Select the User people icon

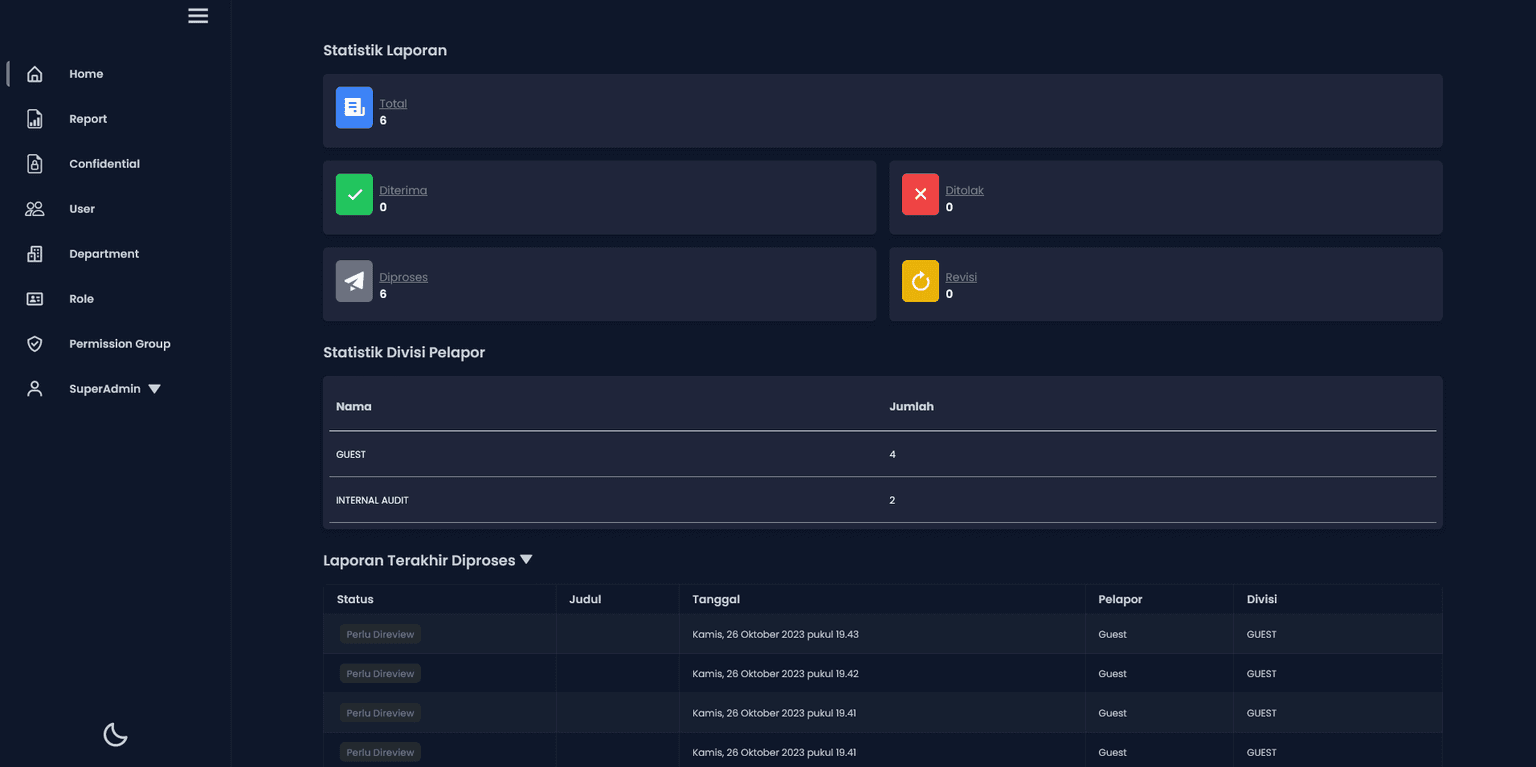(35, 209)
